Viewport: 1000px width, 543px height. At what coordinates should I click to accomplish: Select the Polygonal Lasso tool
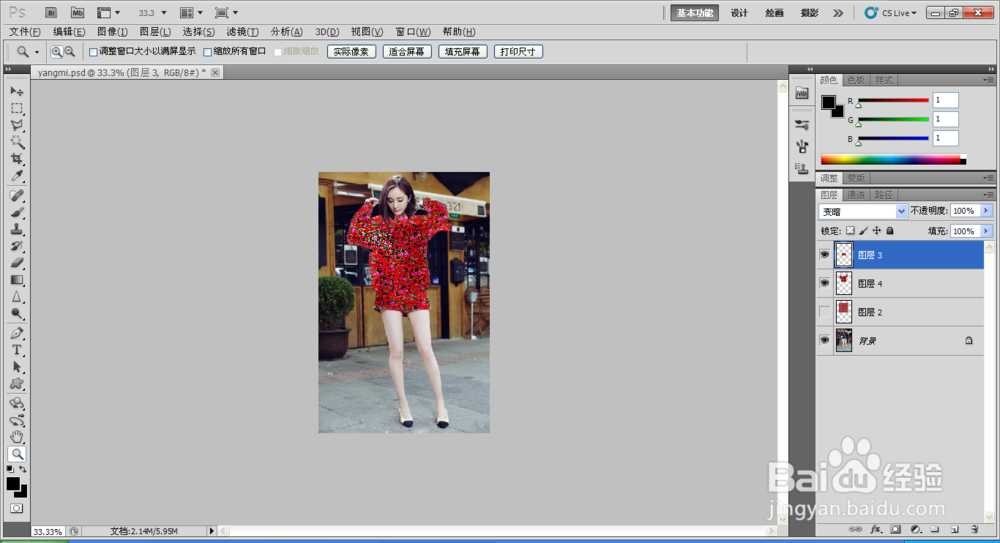[x=17, y=125]
